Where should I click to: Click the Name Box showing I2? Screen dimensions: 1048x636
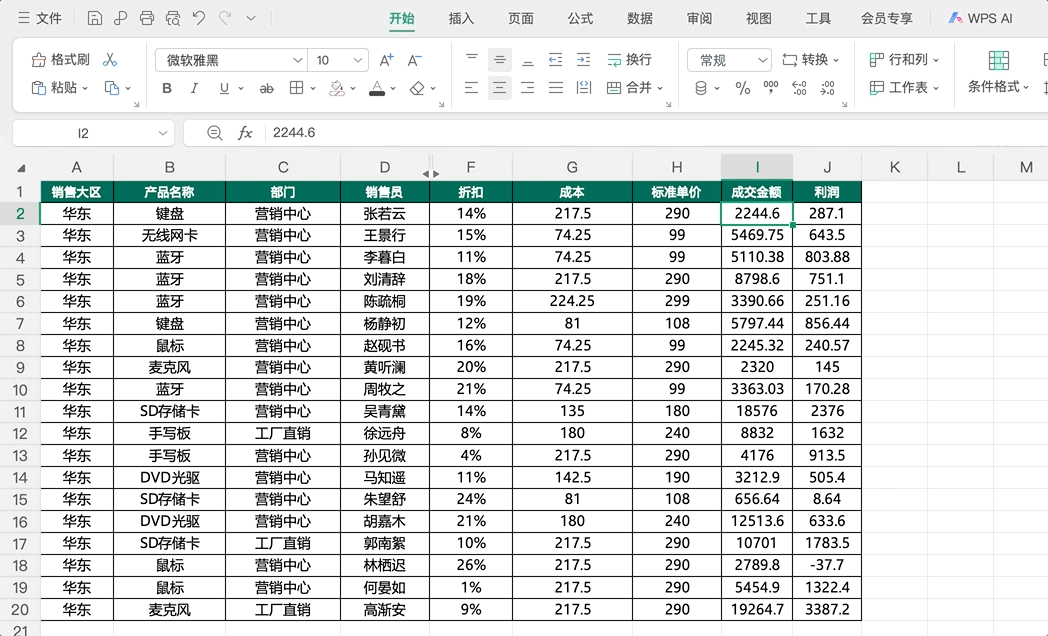[x=83, y=133]
